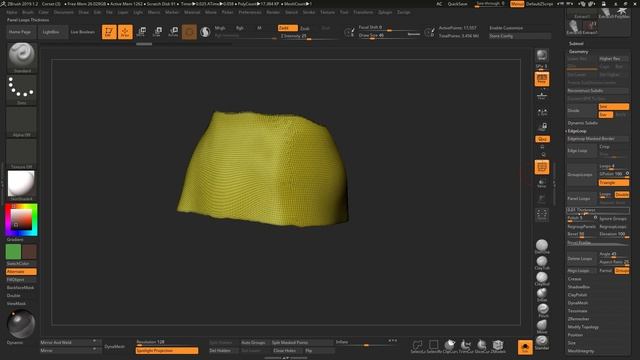Click the green main color swatch
The width and height of the screenshot is (640, 360).
pyautogui.click(x=13, y=251)
